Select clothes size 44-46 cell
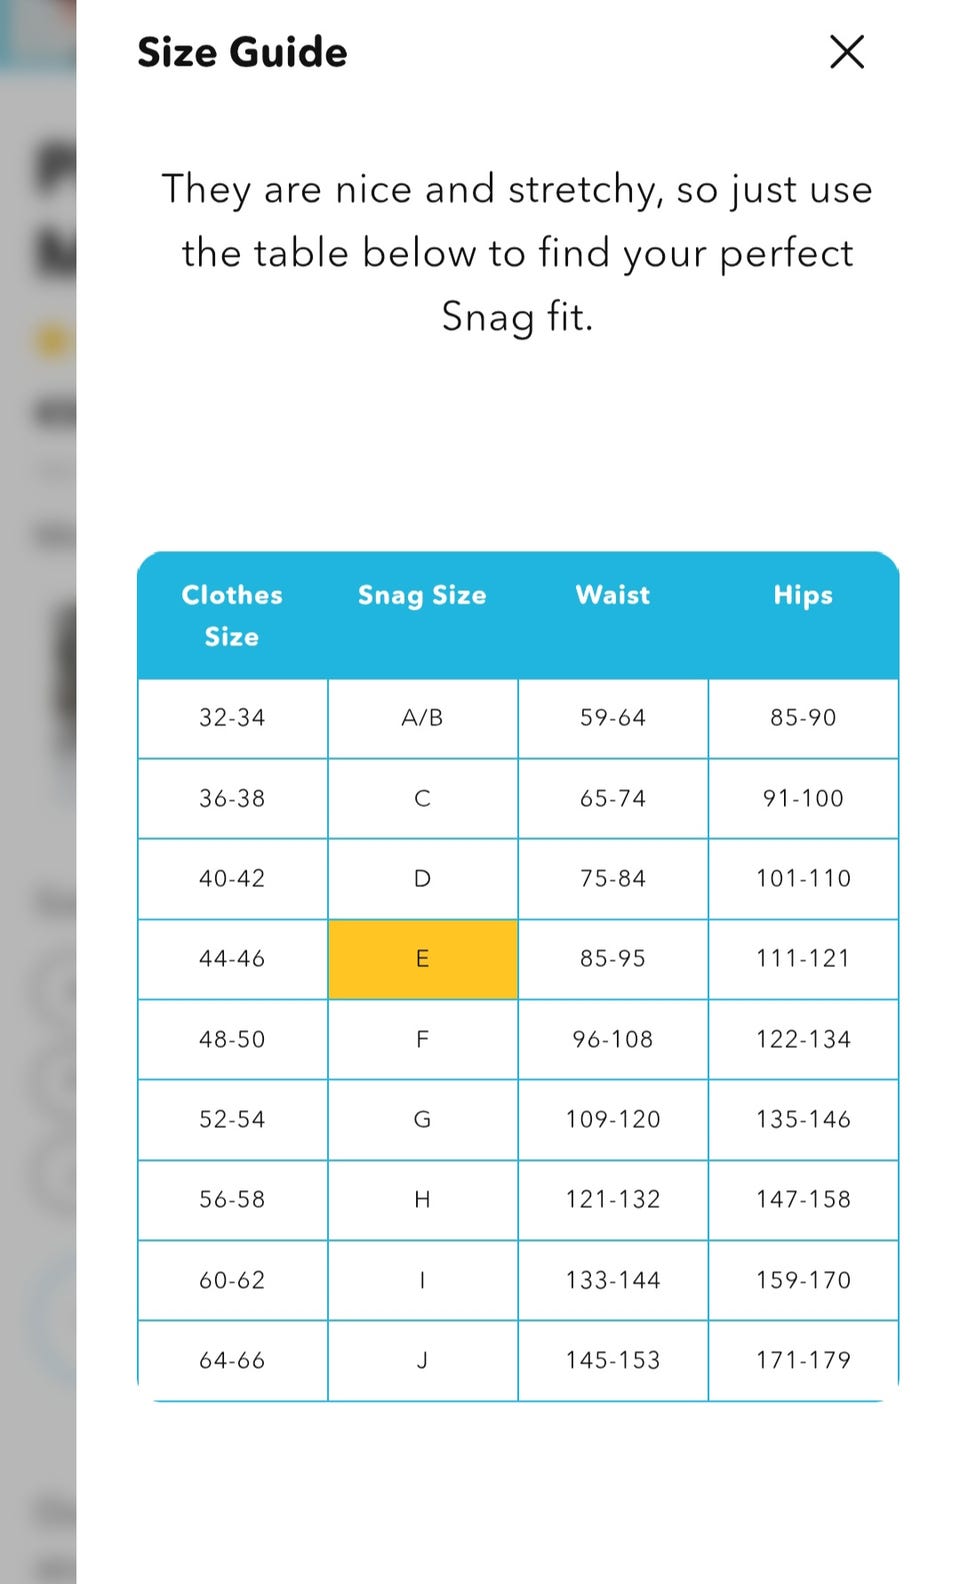 coord(232,959)
